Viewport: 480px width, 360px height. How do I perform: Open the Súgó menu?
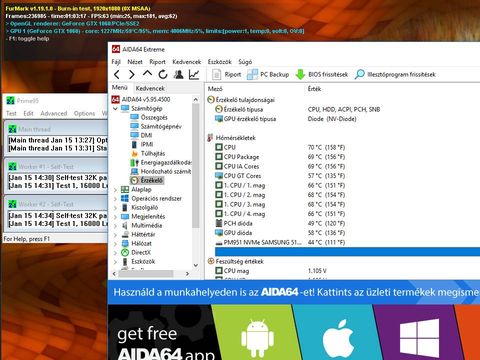(245, 62)
